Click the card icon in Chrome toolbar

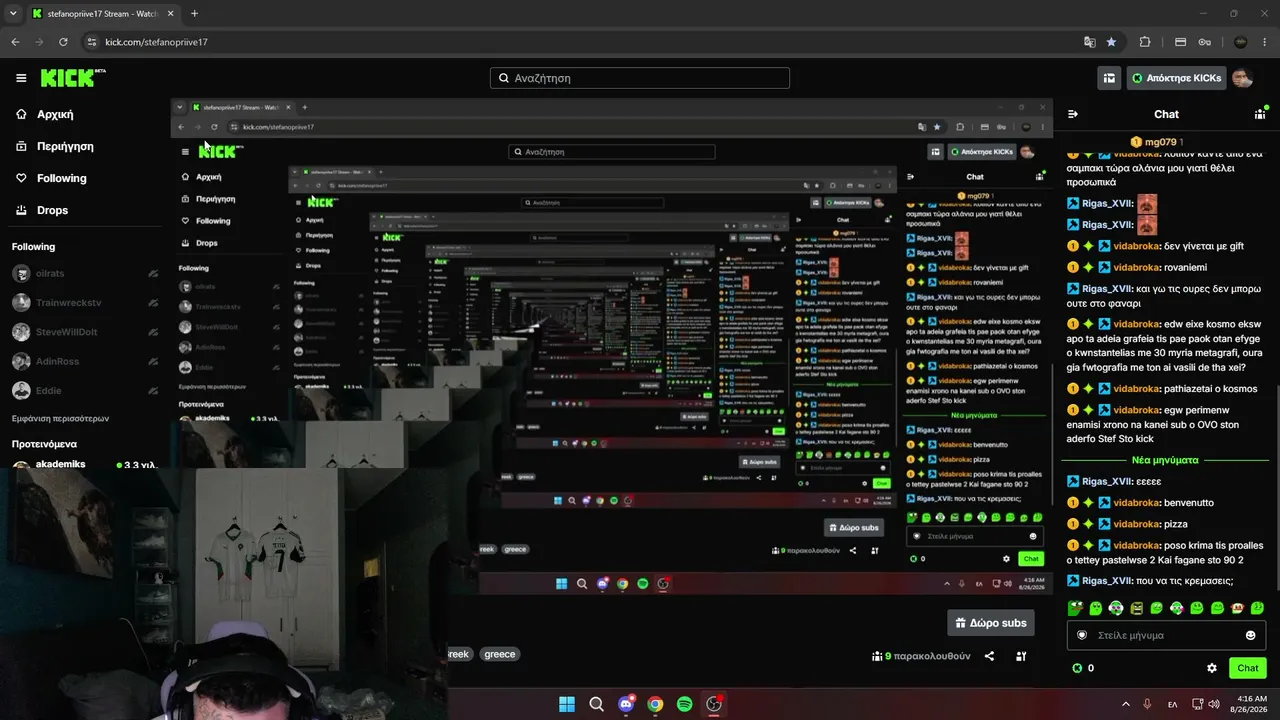point(1180,42)
